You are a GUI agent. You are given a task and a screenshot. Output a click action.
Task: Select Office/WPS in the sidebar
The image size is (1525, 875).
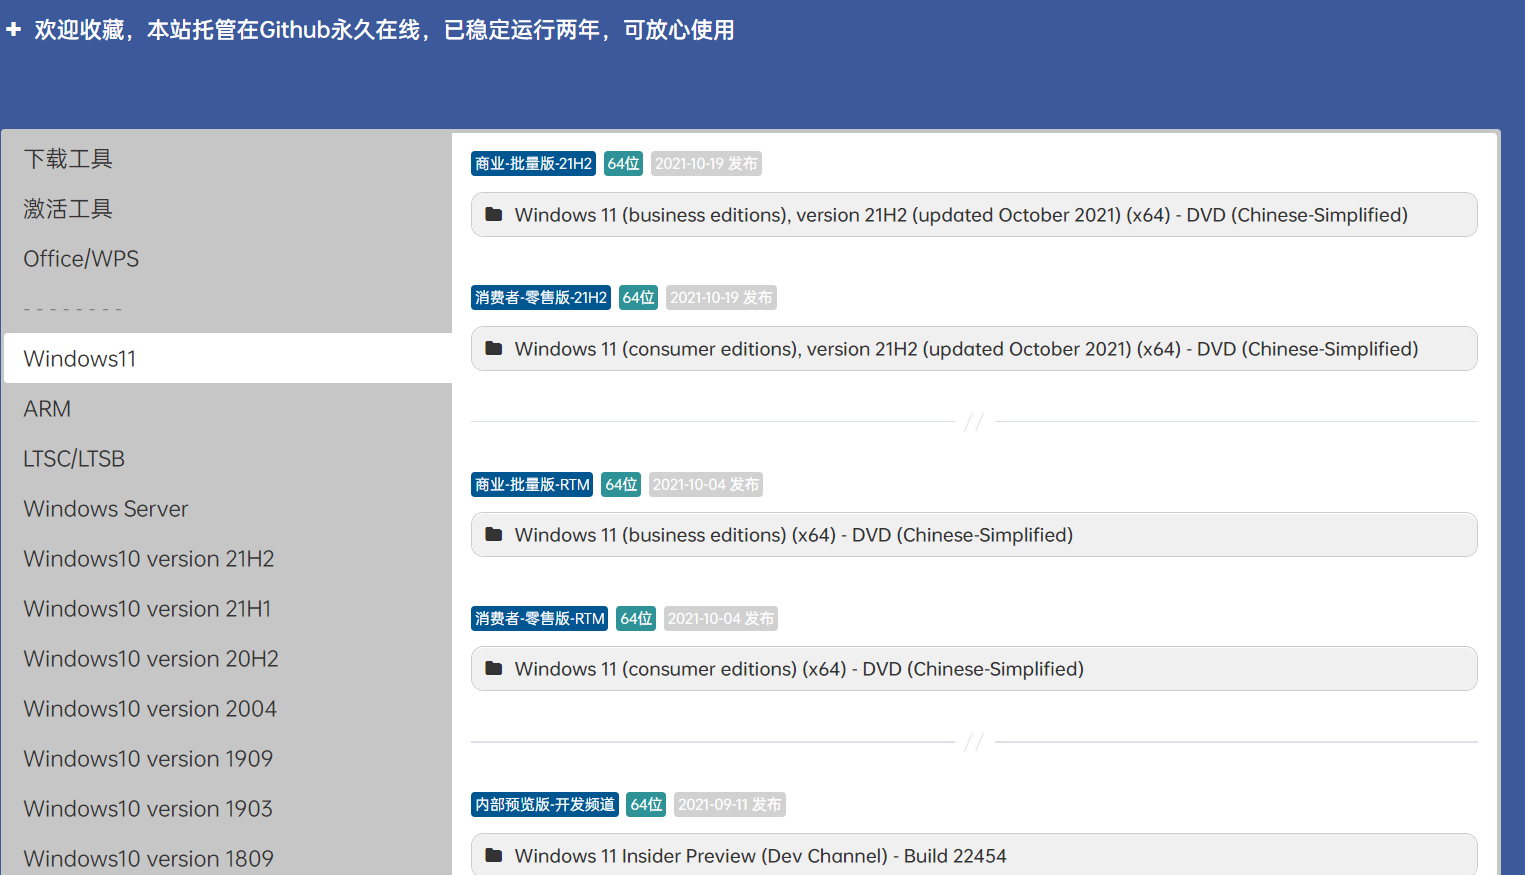[81, 259]
